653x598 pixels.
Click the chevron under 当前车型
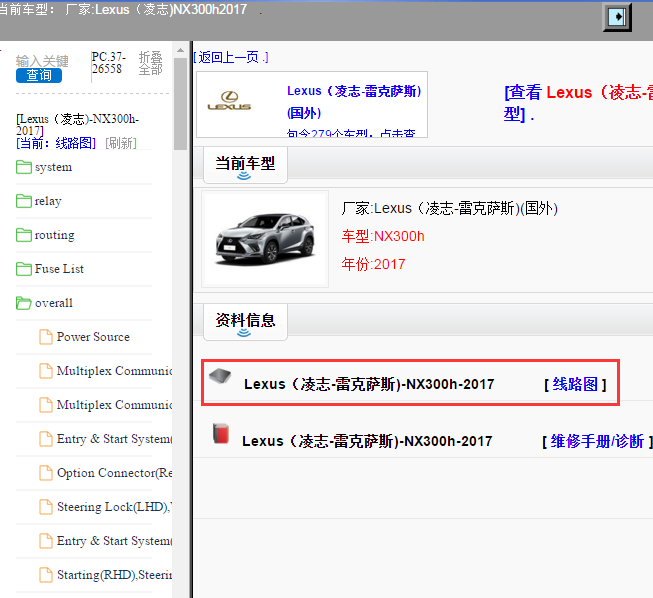point(244,176)
